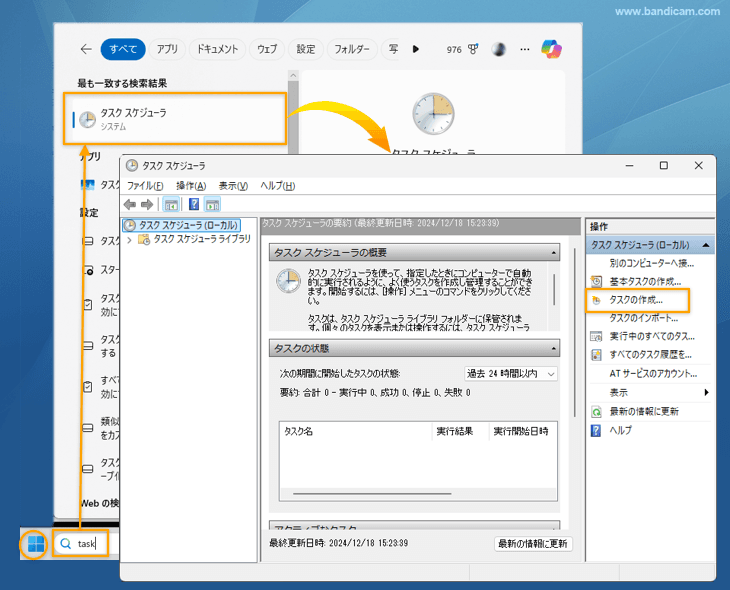Click the Windows Start button on taskbar
The height and width of the screenshot is (590, 730).
pos(35,543)
